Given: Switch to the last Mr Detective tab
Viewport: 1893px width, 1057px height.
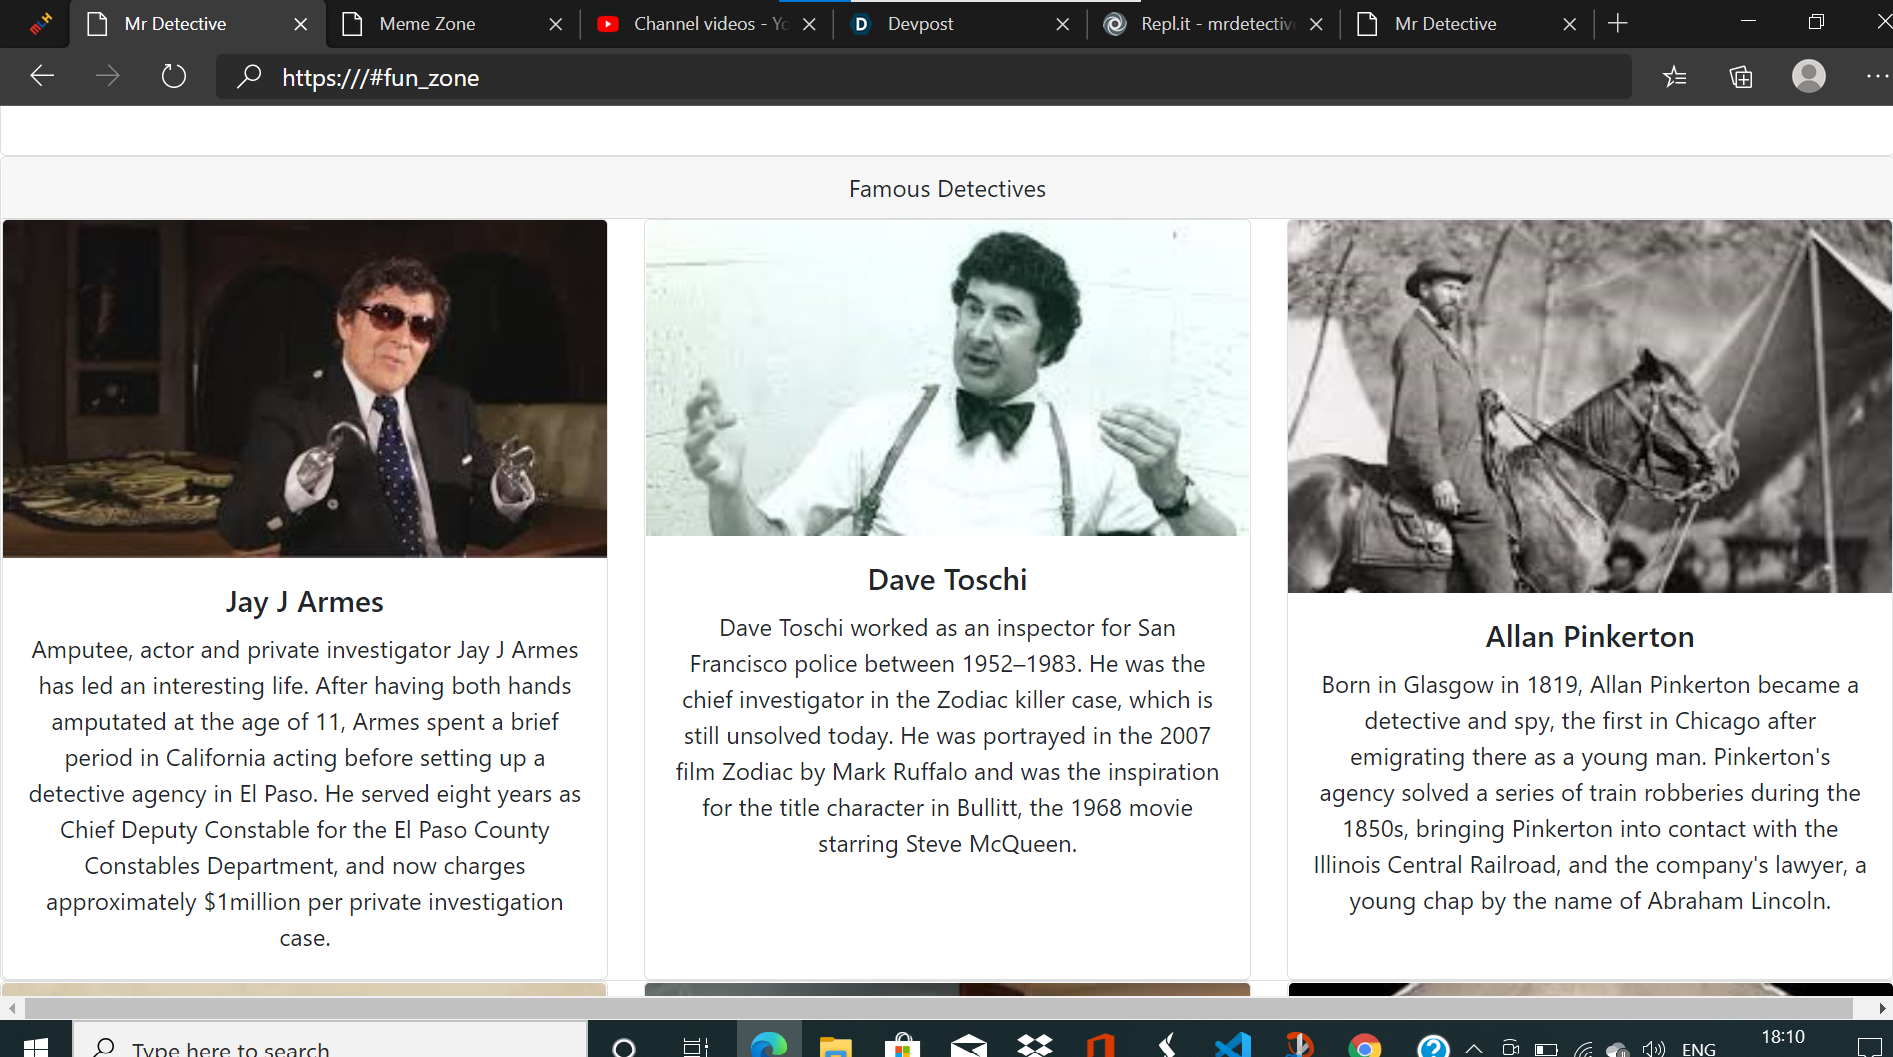Looking at the screenshot, I should (x=1467, y=24).
